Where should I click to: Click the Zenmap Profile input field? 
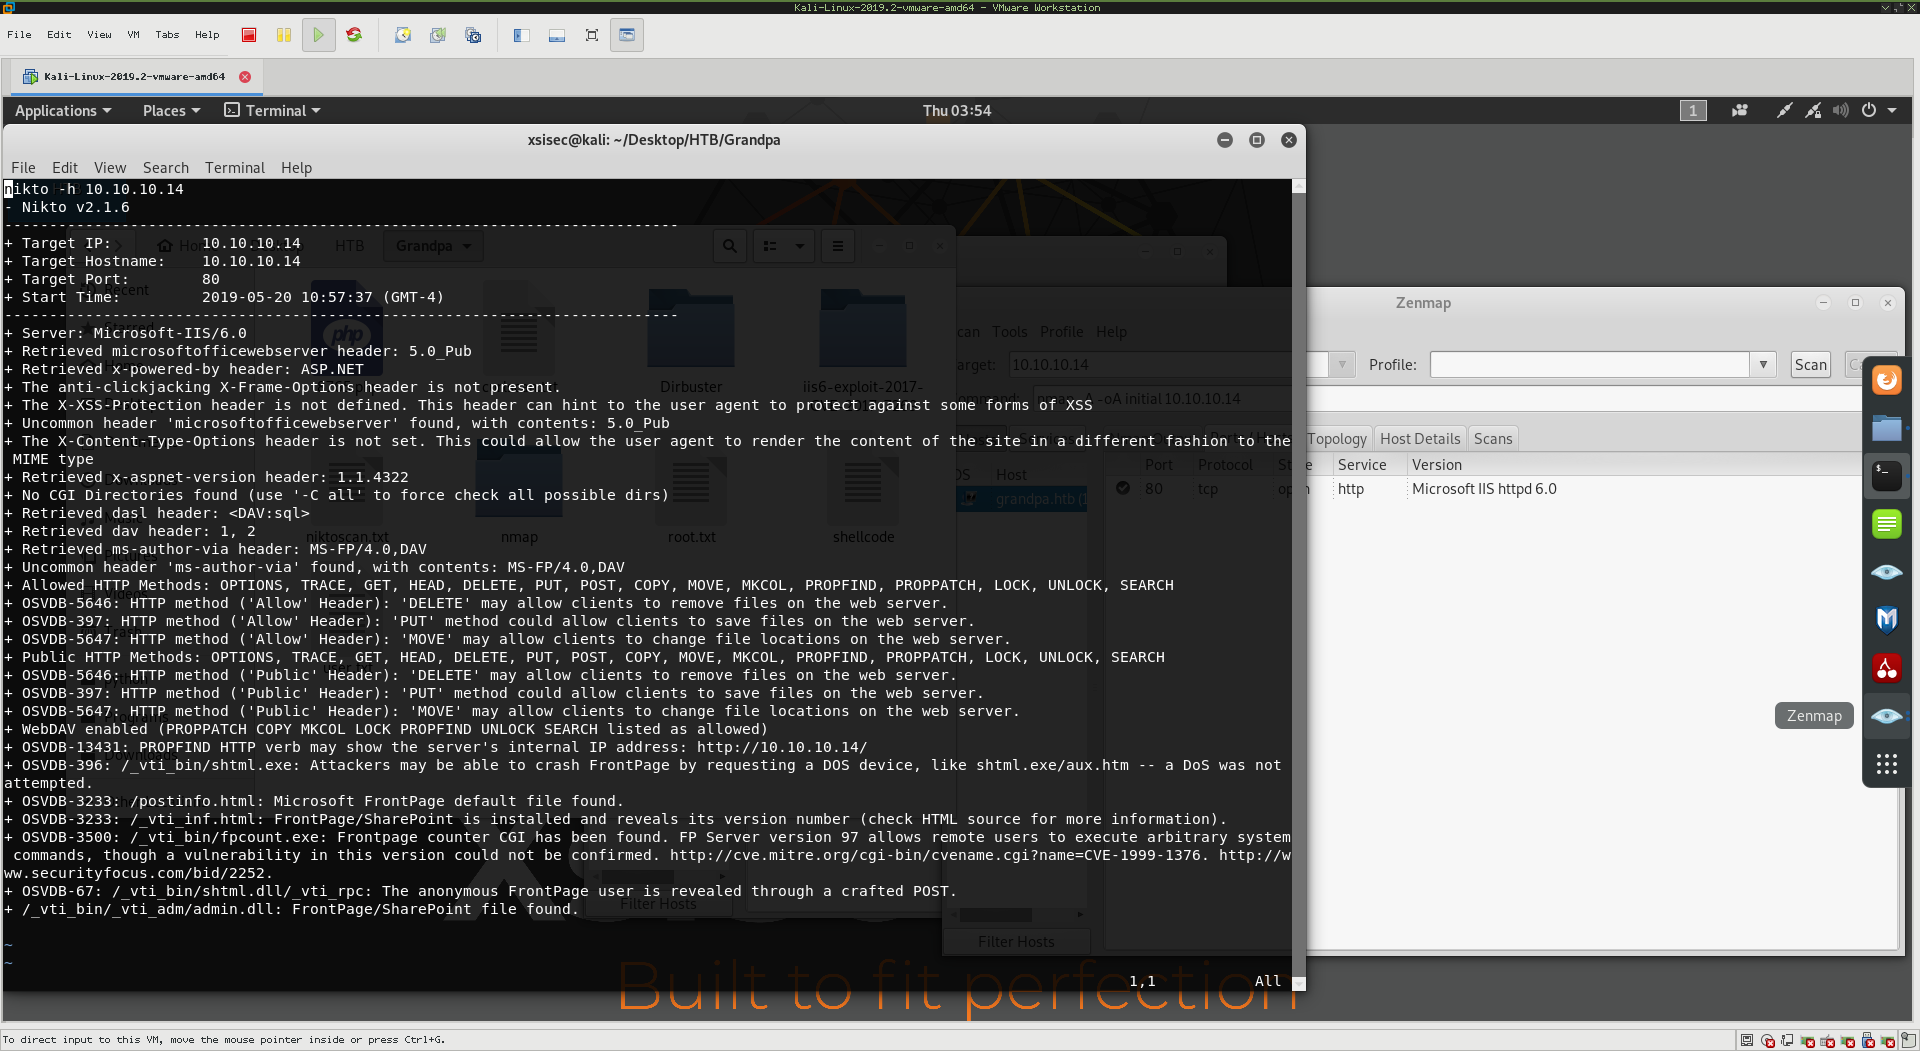pos(1590,365)
